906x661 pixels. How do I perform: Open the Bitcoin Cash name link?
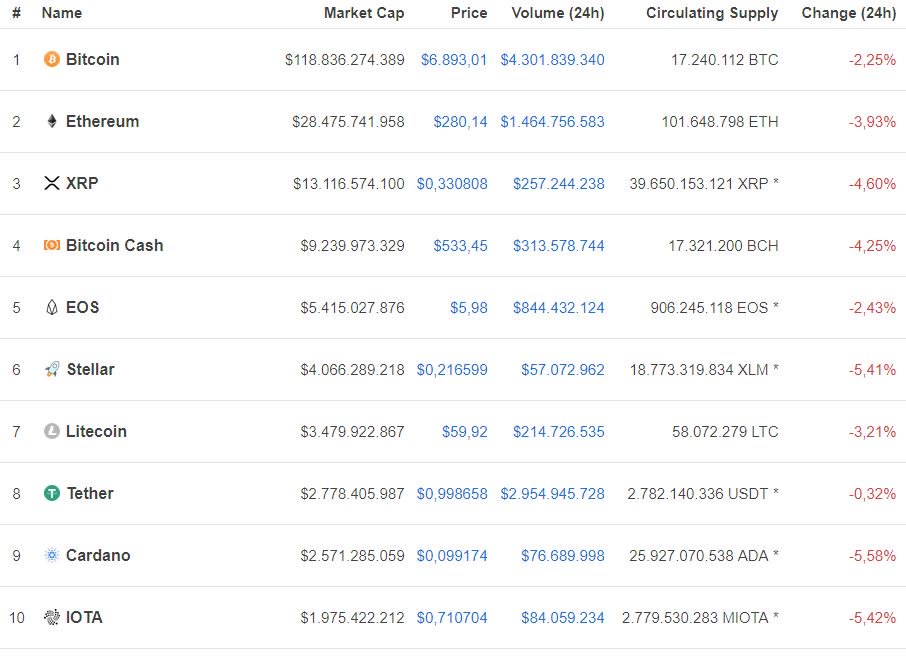114,246
